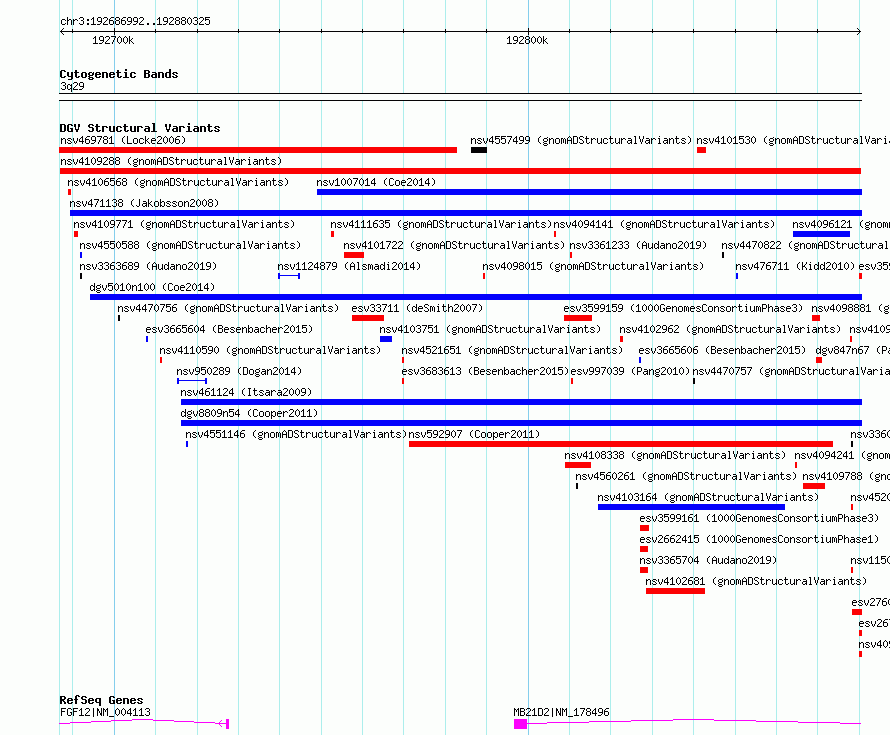Click esv33711 (deSmith2007) red bar

pos(368,318)
